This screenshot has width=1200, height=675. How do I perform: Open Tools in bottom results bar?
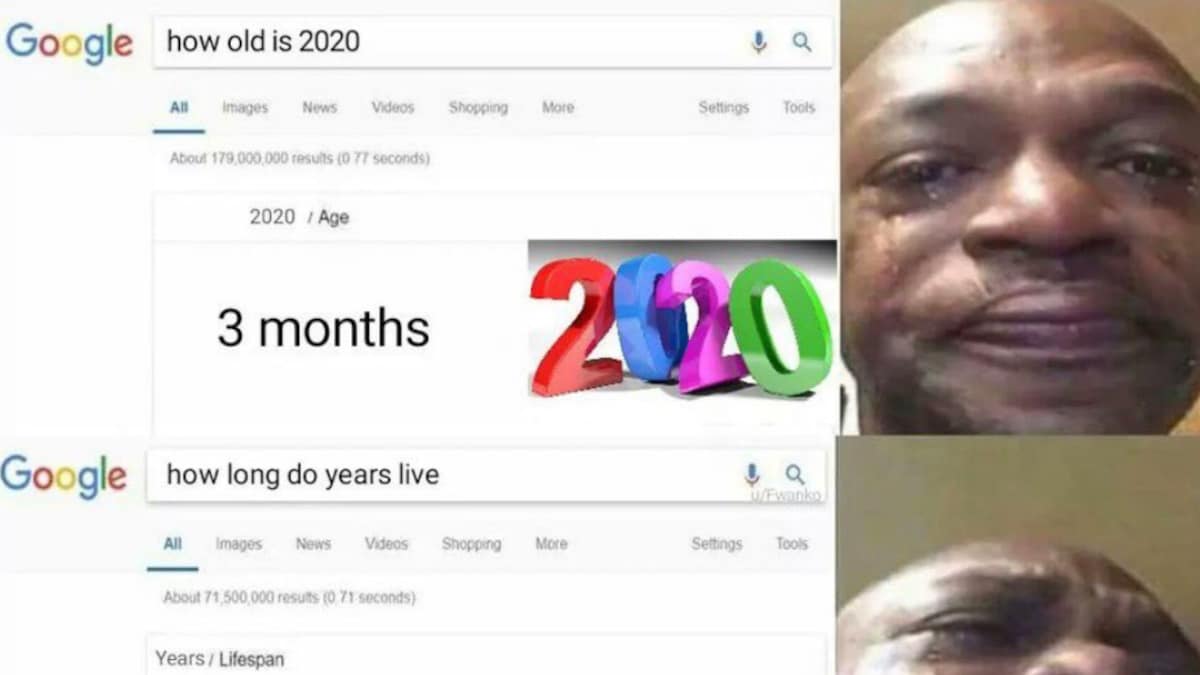(792, 544)
